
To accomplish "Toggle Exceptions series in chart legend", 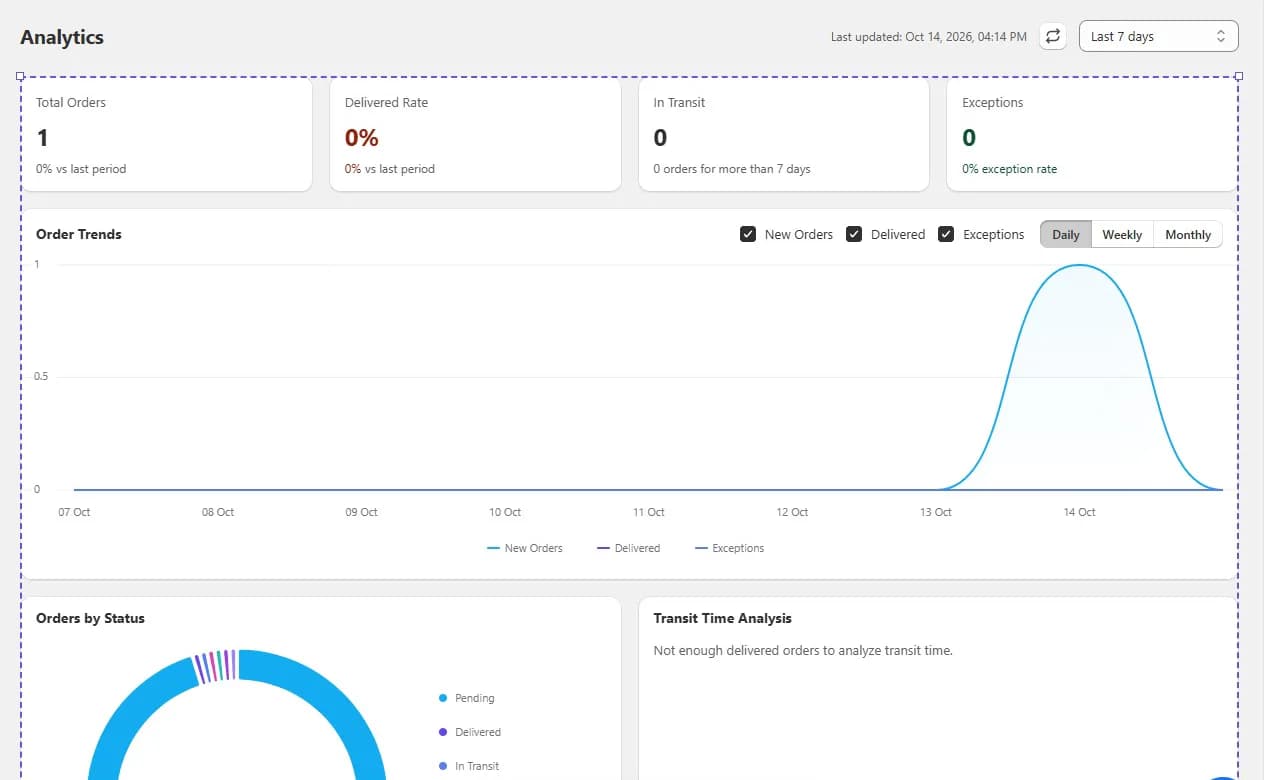I will [730, 548].
